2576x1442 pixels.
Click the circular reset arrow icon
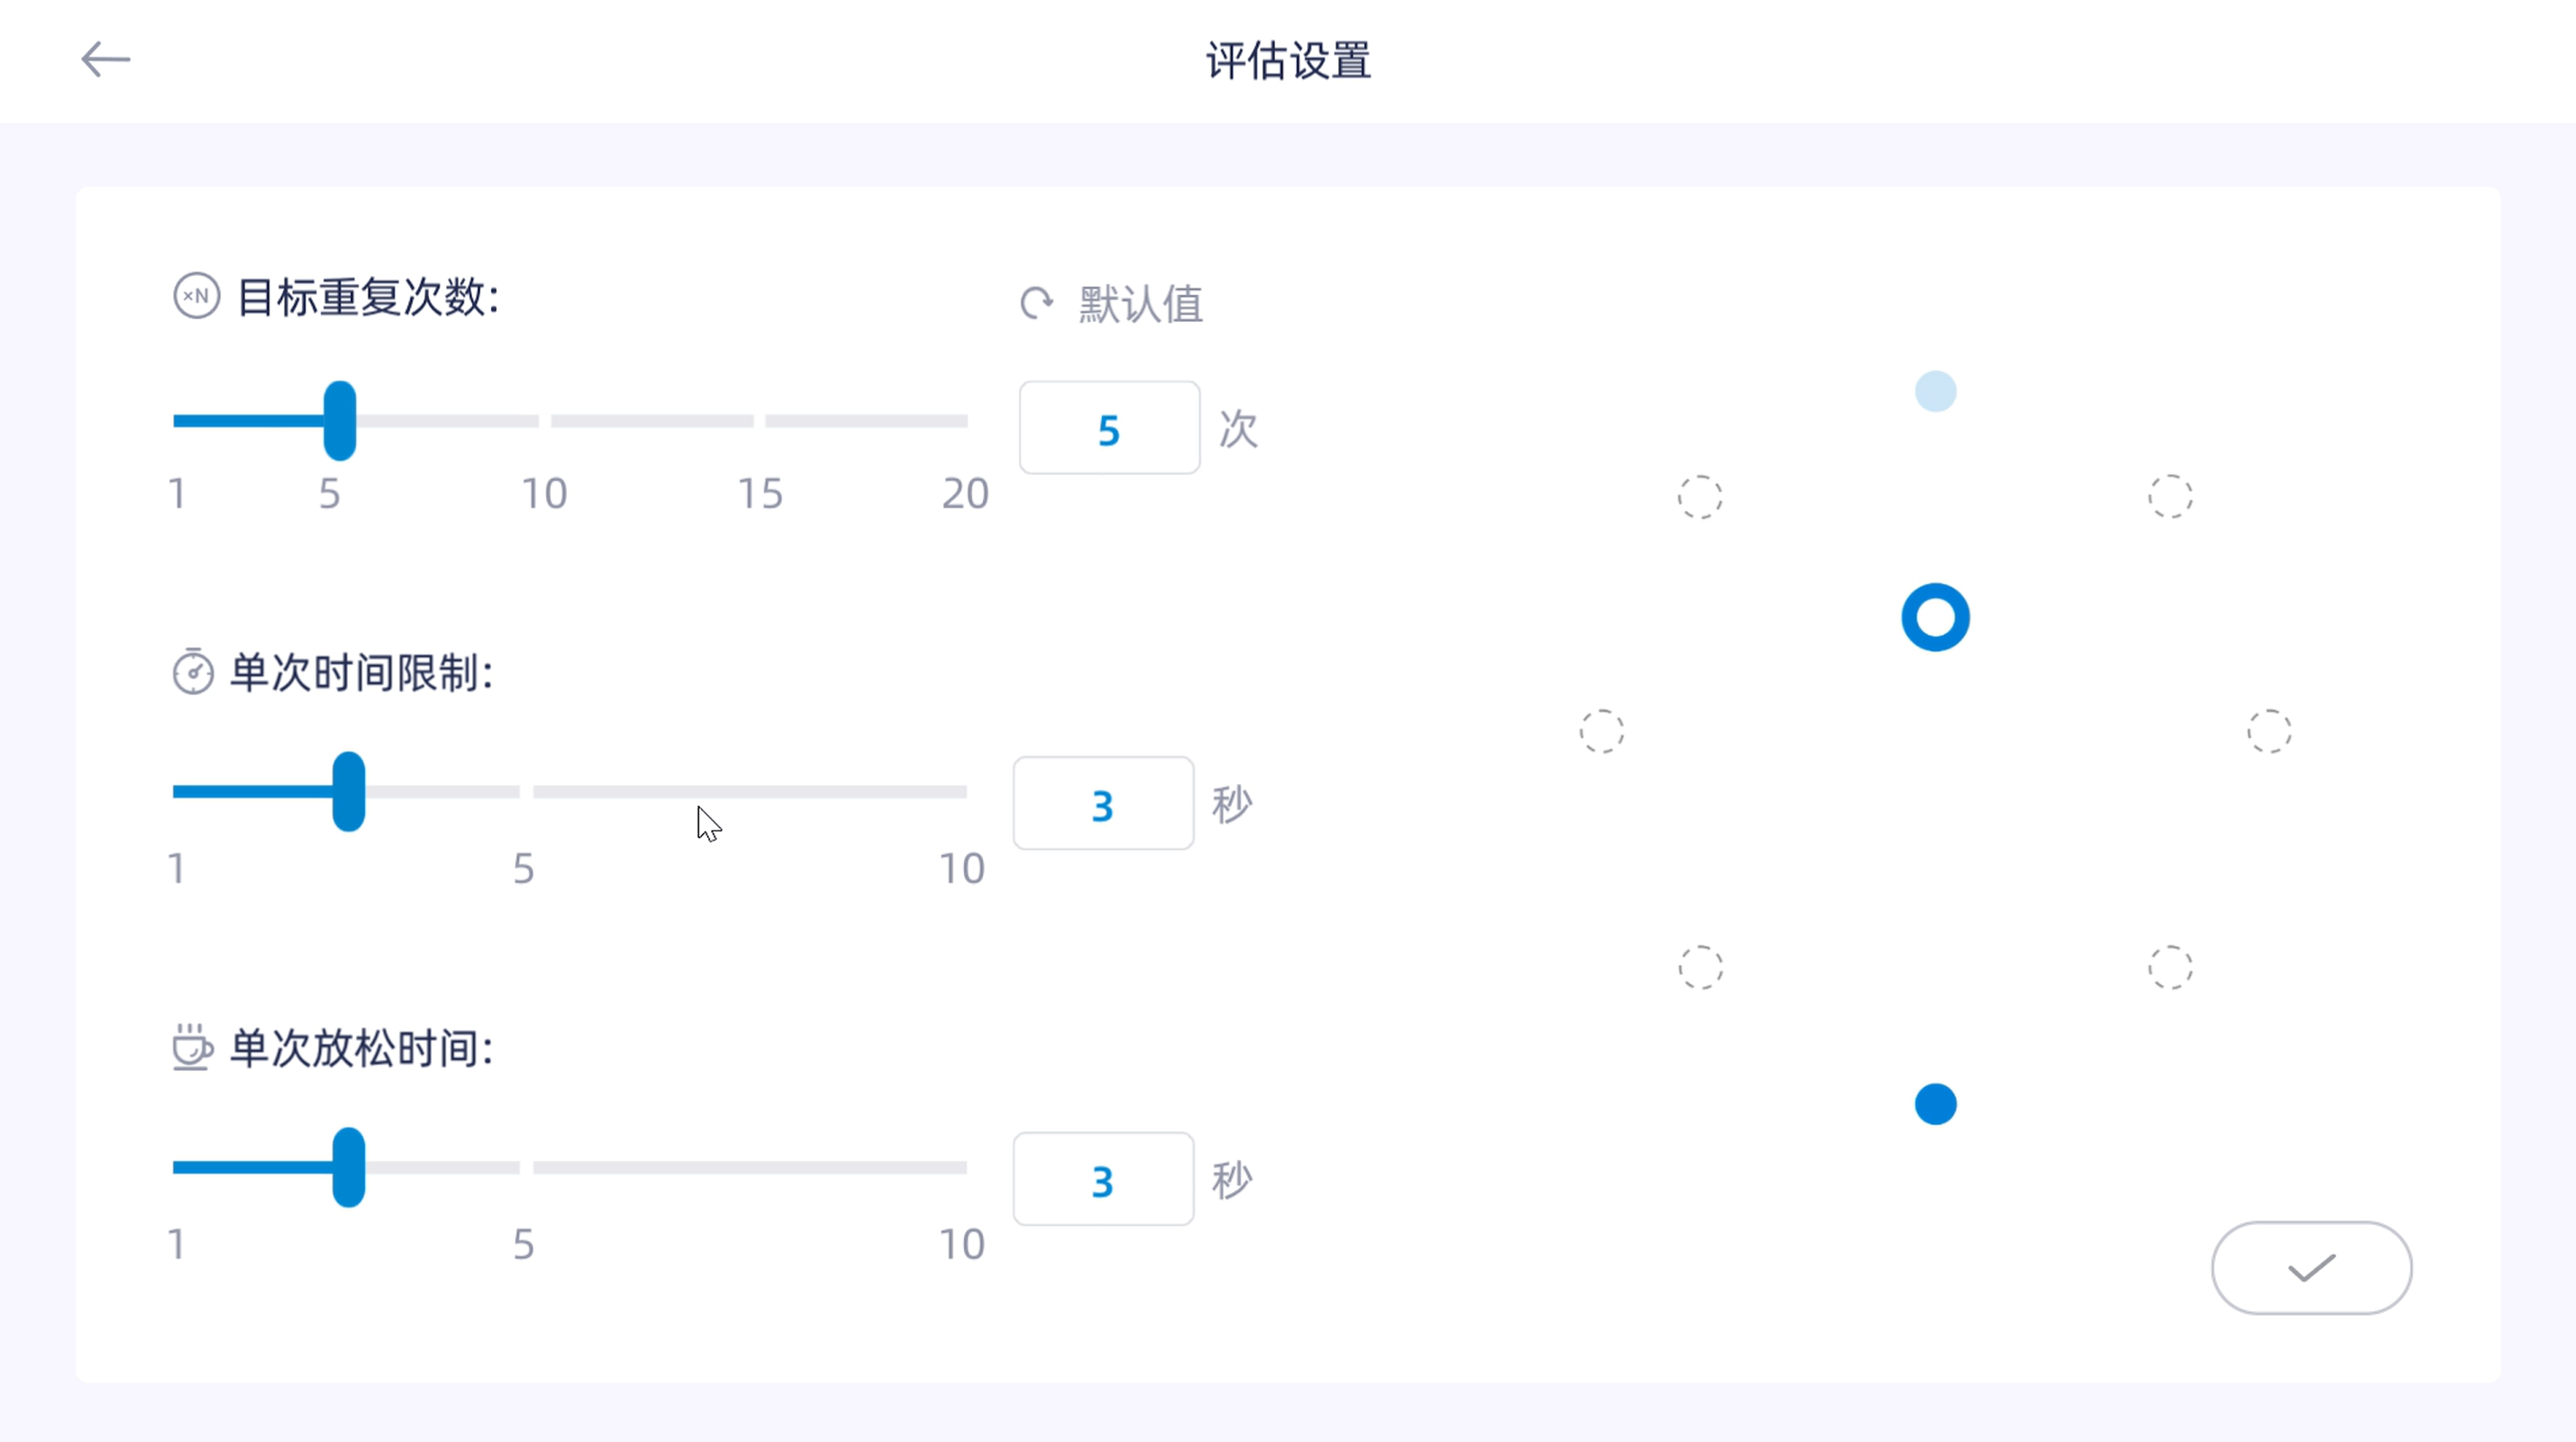click(x=1036, y=303)
